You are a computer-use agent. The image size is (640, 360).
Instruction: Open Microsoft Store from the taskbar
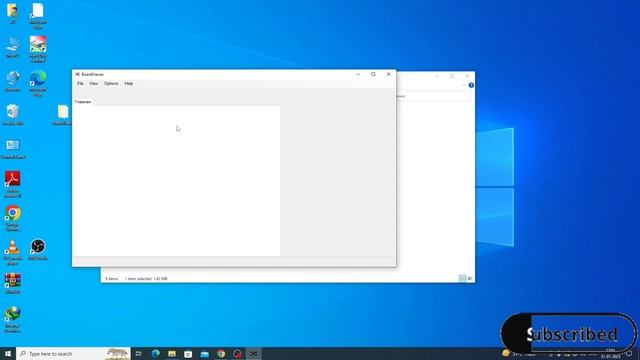coord(188,353)
